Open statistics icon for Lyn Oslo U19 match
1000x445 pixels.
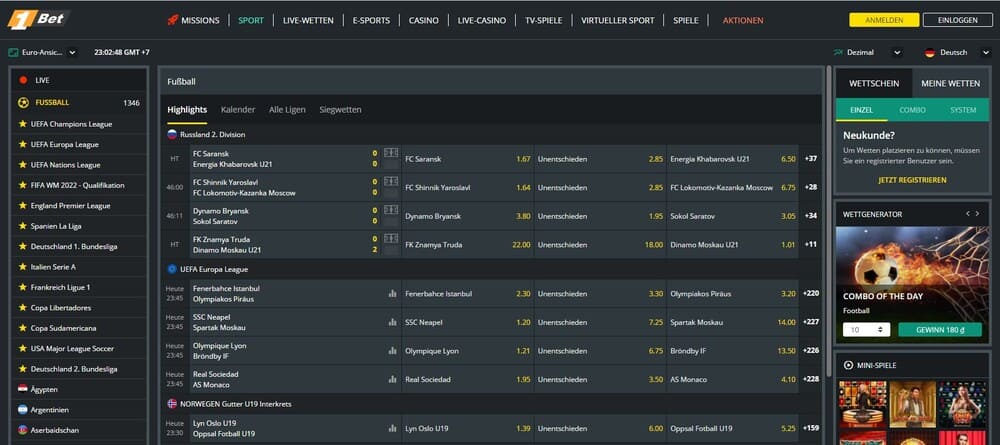pyautogui.click(x=392, y=428)
